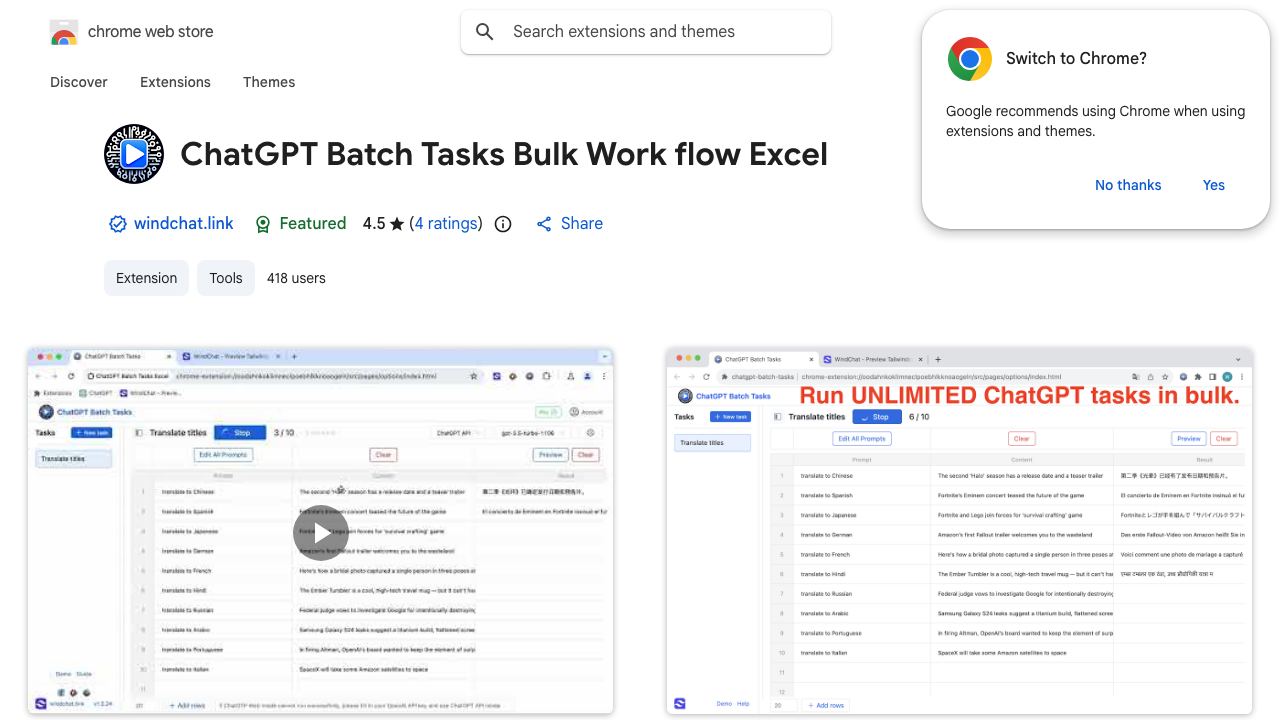Open the ratings info icon
Screen dimensions: 1280x720
tap(503, 224)
